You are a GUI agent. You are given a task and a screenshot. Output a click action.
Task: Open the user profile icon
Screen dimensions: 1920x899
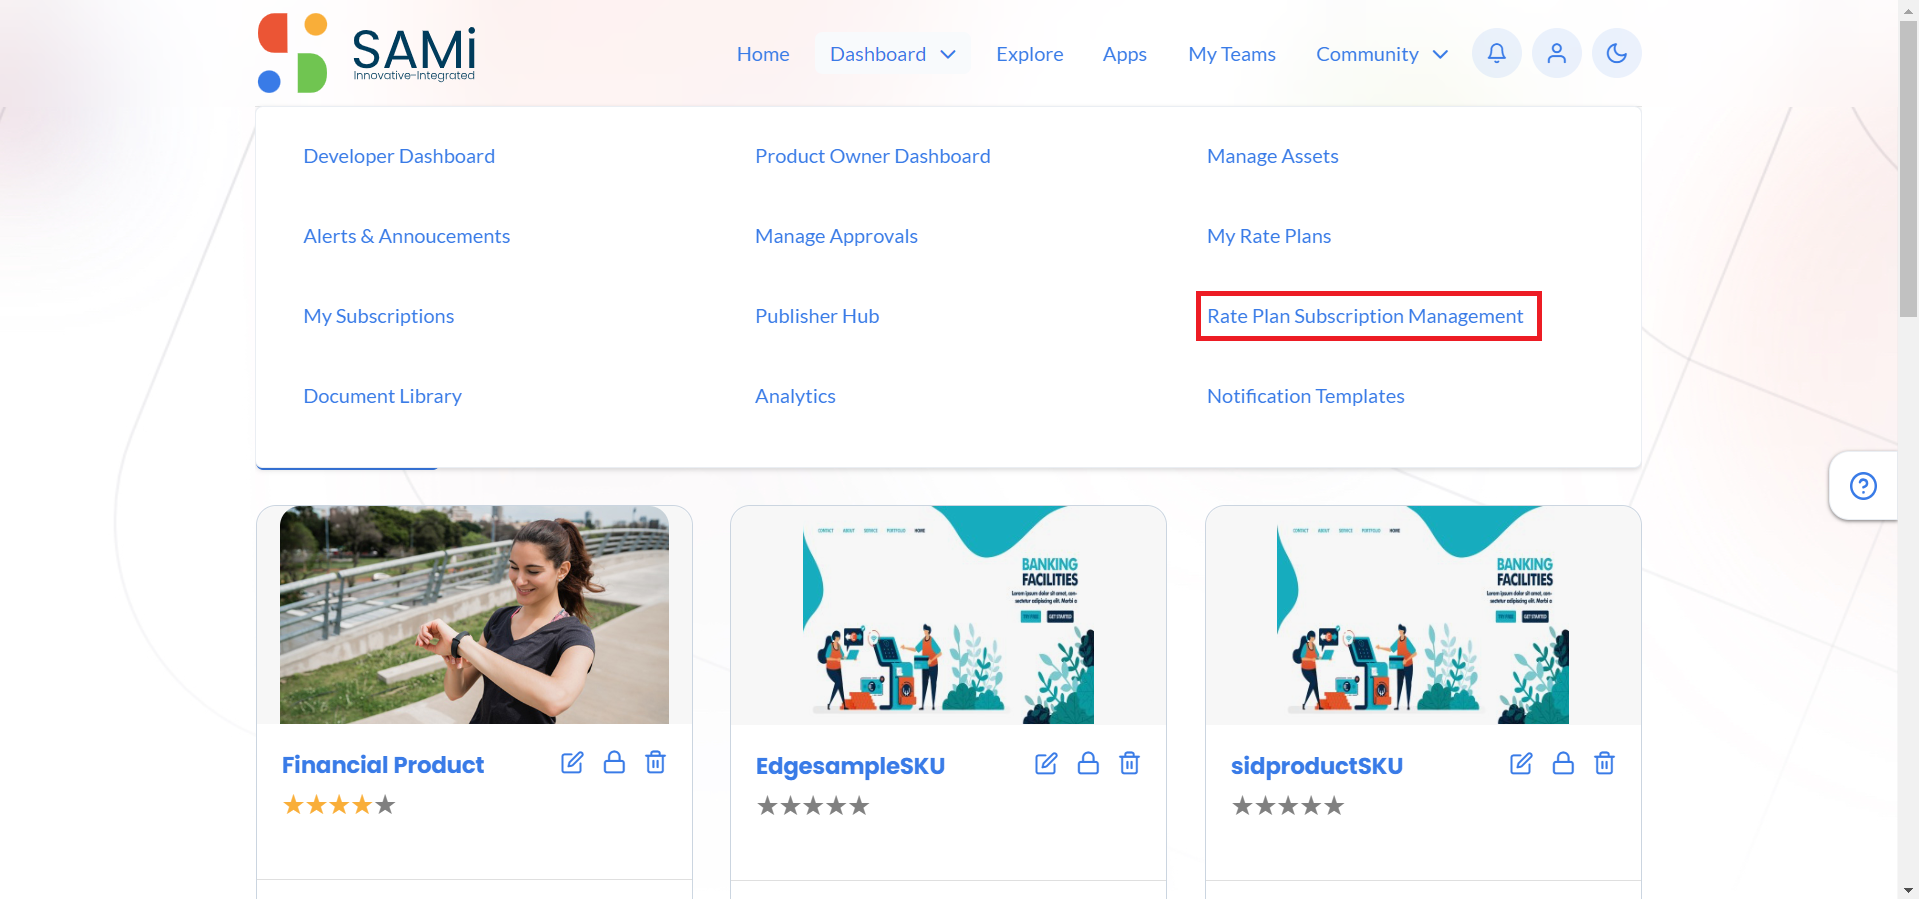[1556, 53]
